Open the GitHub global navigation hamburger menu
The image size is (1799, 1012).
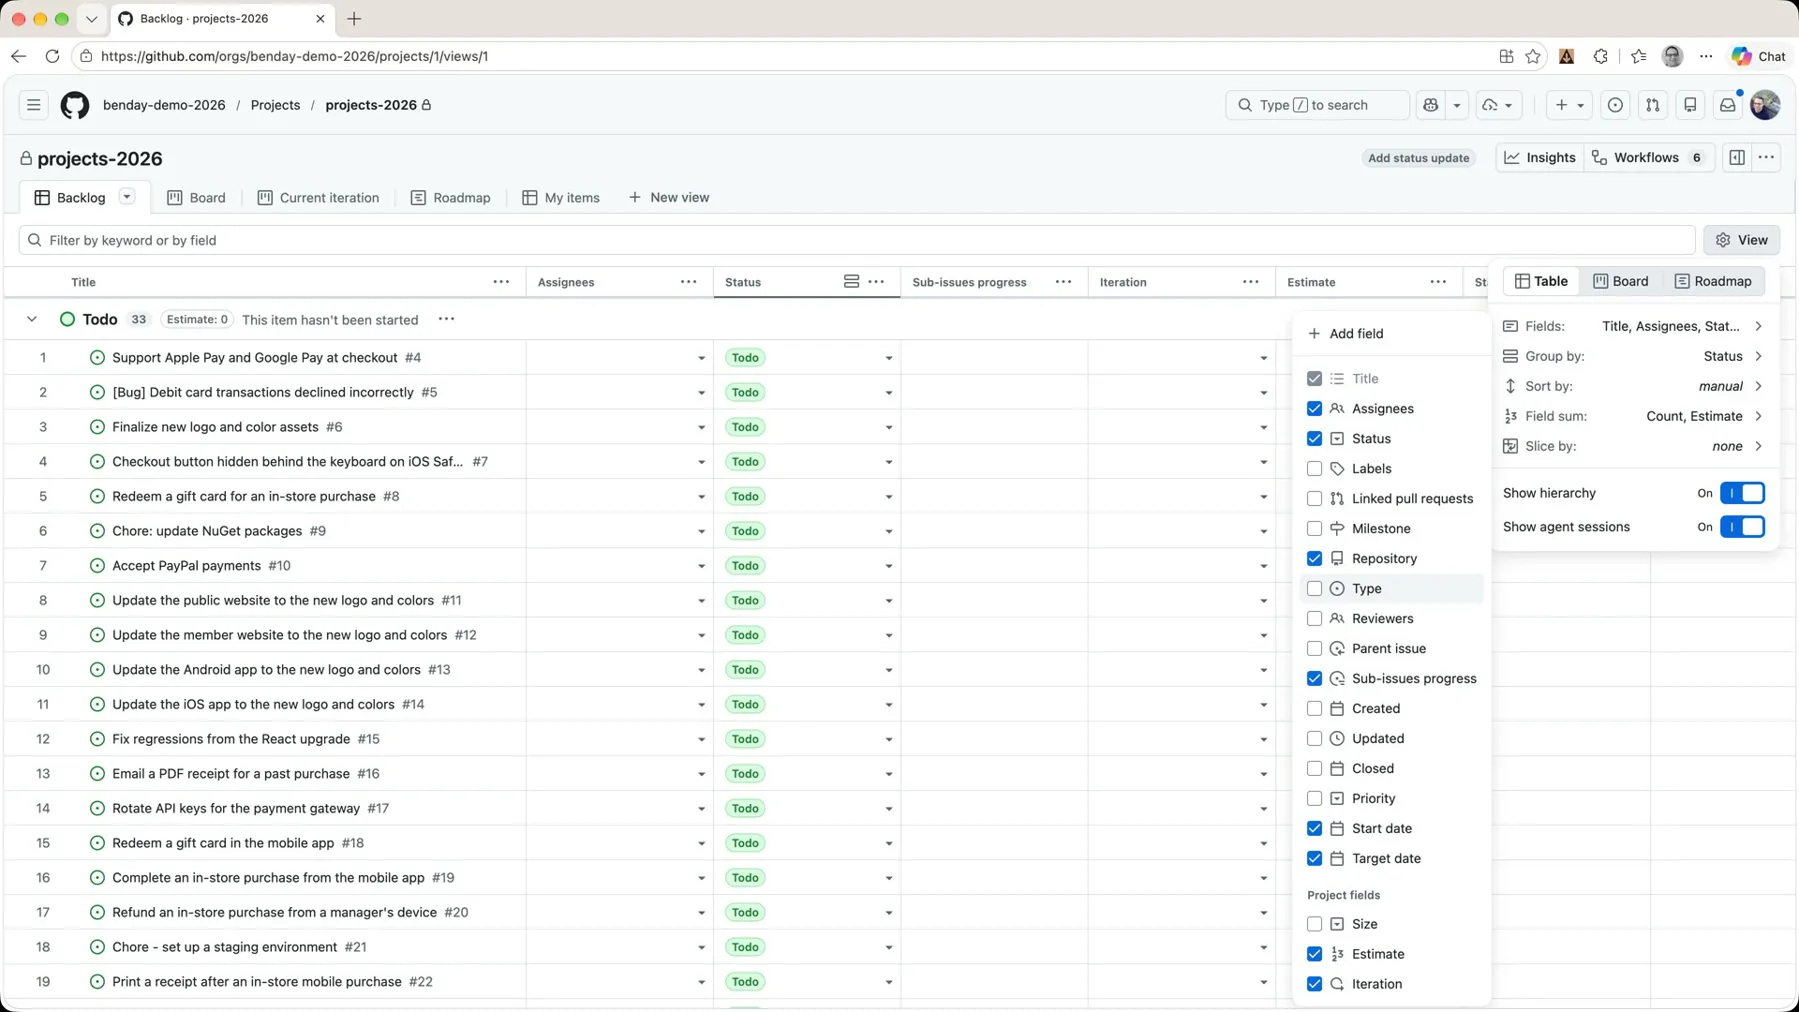click(x=33, y=105)
